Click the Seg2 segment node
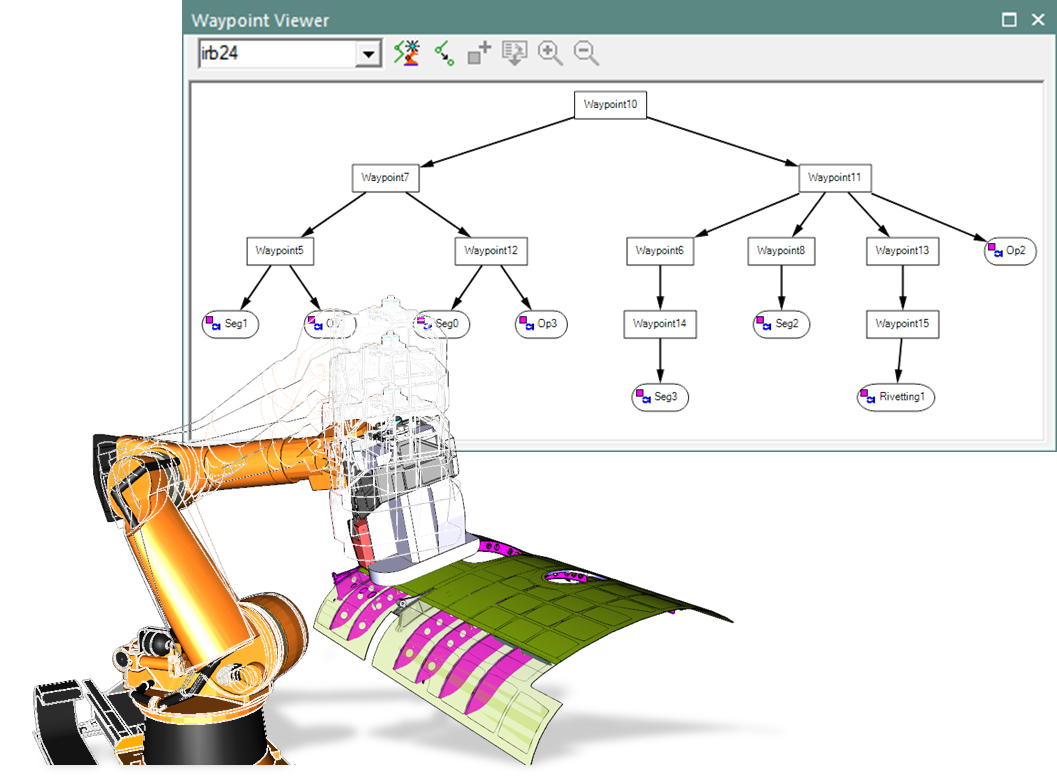This screenshot has height=778, width=1057. (781, 324)
